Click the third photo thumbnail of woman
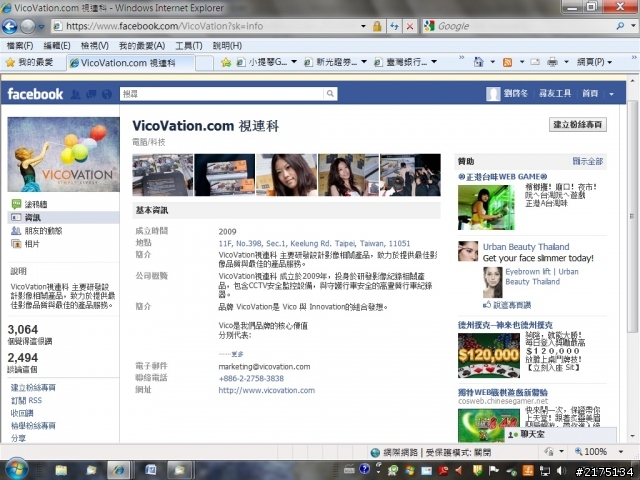 pos(286,175)
